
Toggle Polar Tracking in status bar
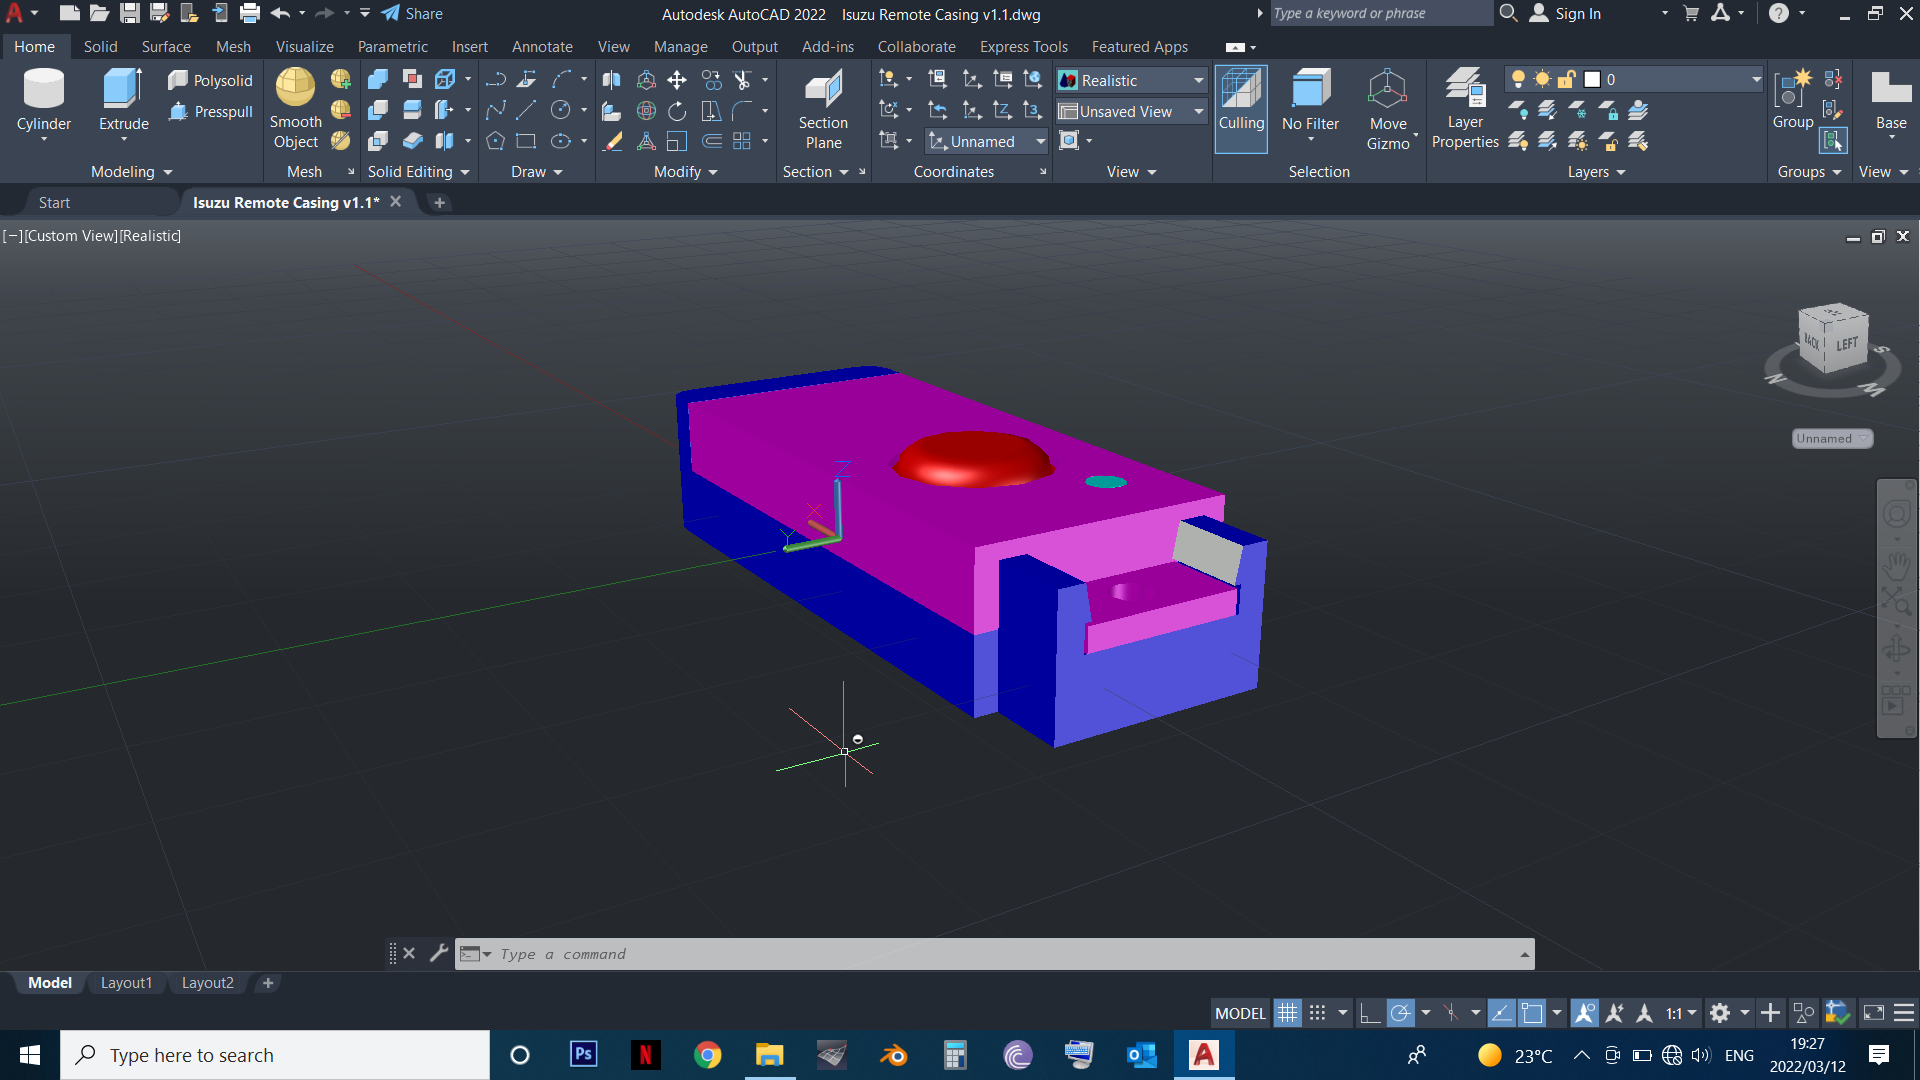[x=1401, y=1013]
